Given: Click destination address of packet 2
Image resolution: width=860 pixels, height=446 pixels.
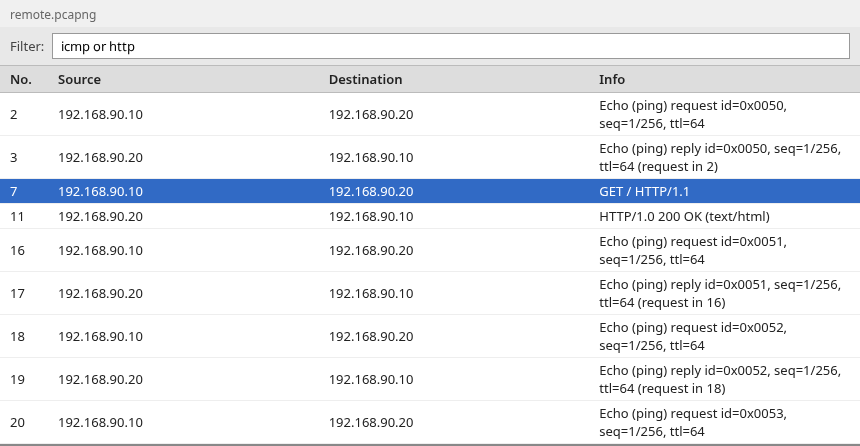Looking at the screenshot, I should [371, 115].
